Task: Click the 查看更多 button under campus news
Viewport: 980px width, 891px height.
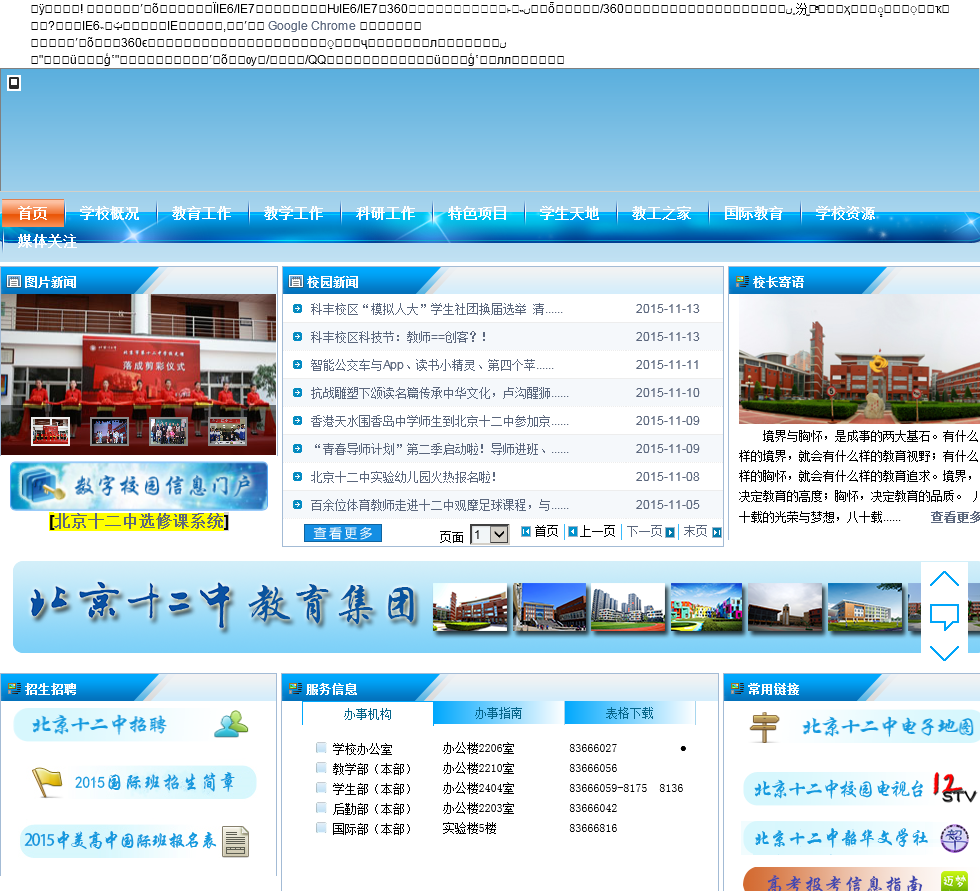Action: 342,533
